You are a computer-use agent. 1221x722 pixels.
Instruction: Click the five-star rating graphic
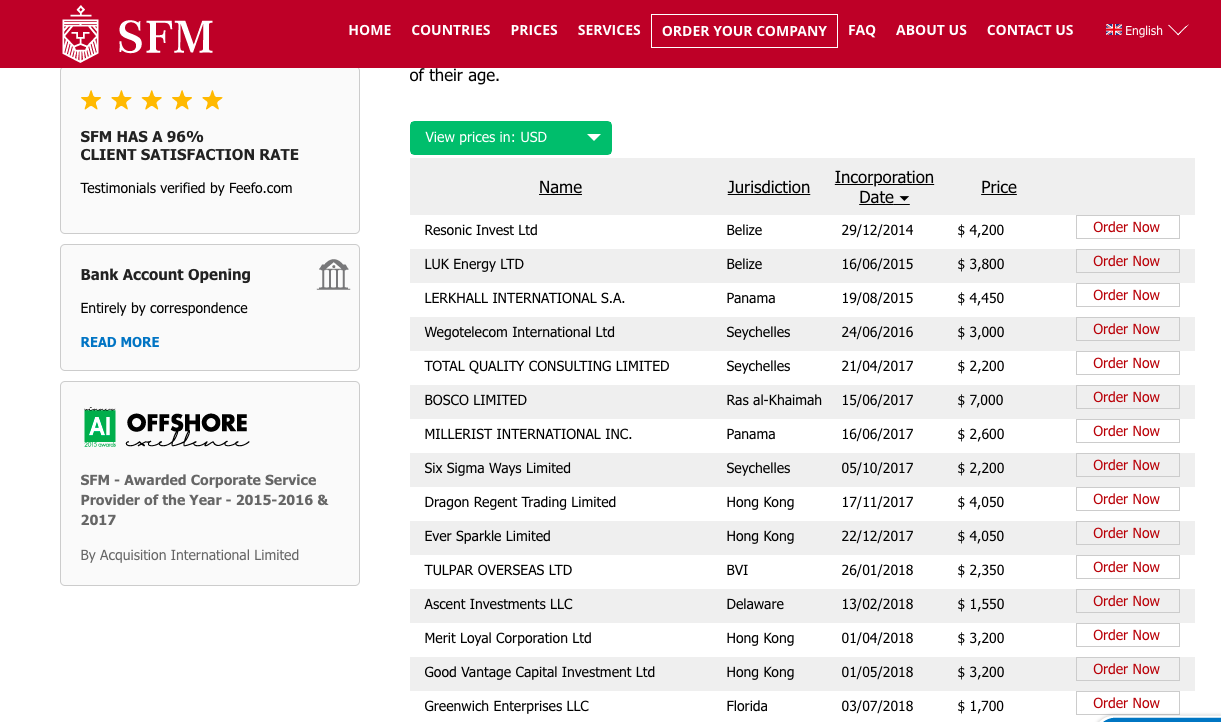point(151,100)
